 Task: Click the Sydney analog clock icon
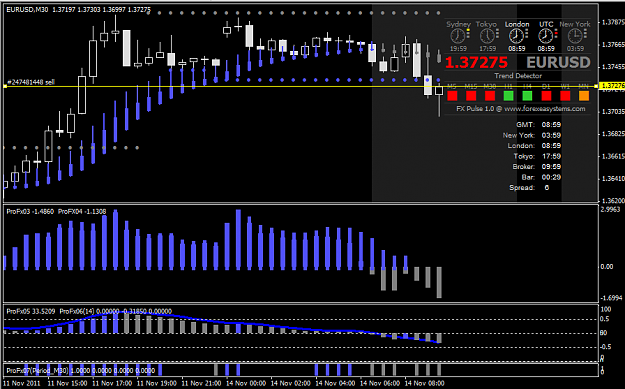tap(458, 37)
